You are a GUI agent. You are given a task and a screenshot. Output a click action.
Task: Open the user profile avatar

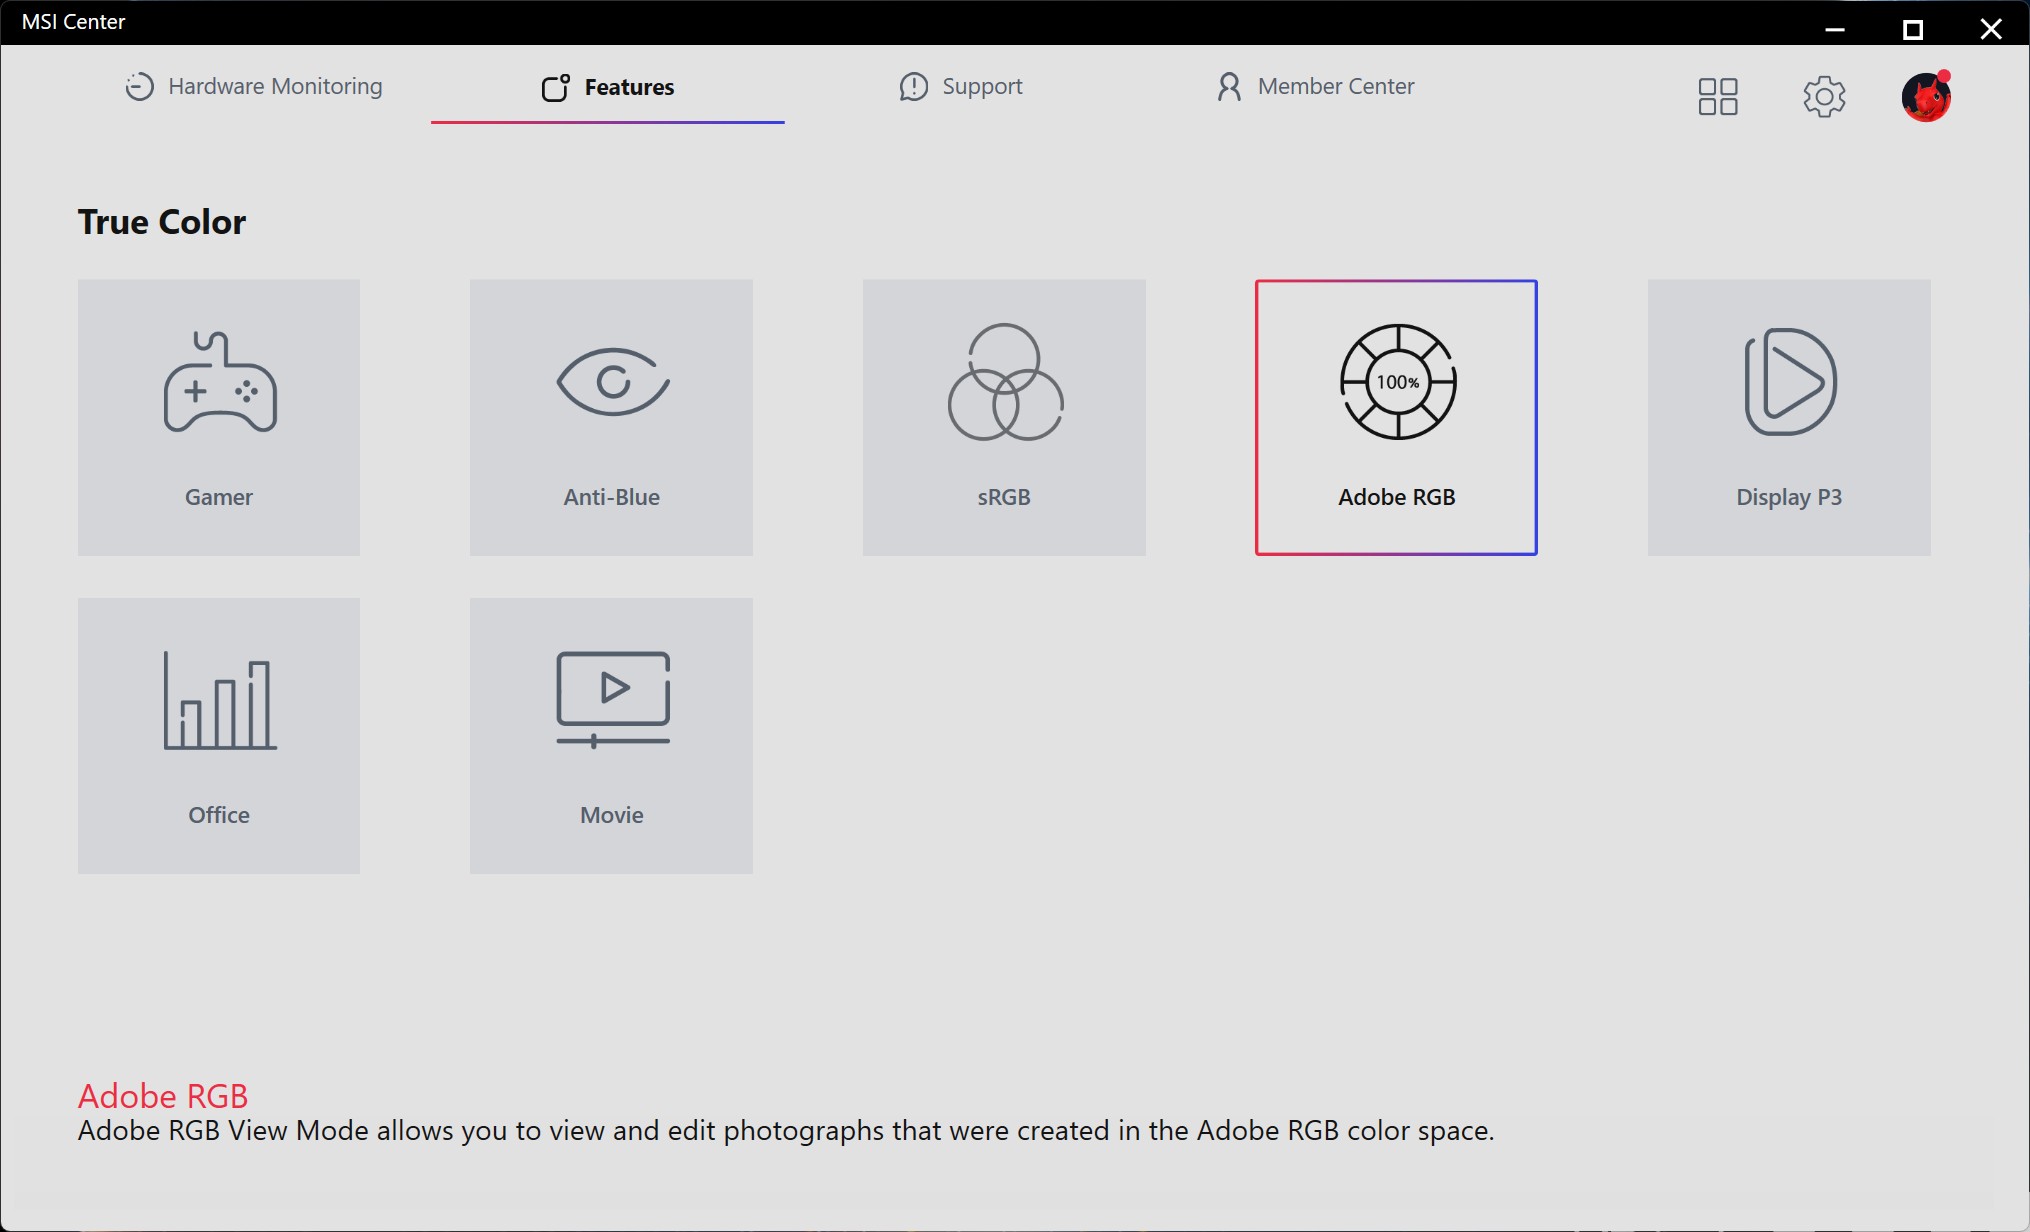tap(1926, 97)
